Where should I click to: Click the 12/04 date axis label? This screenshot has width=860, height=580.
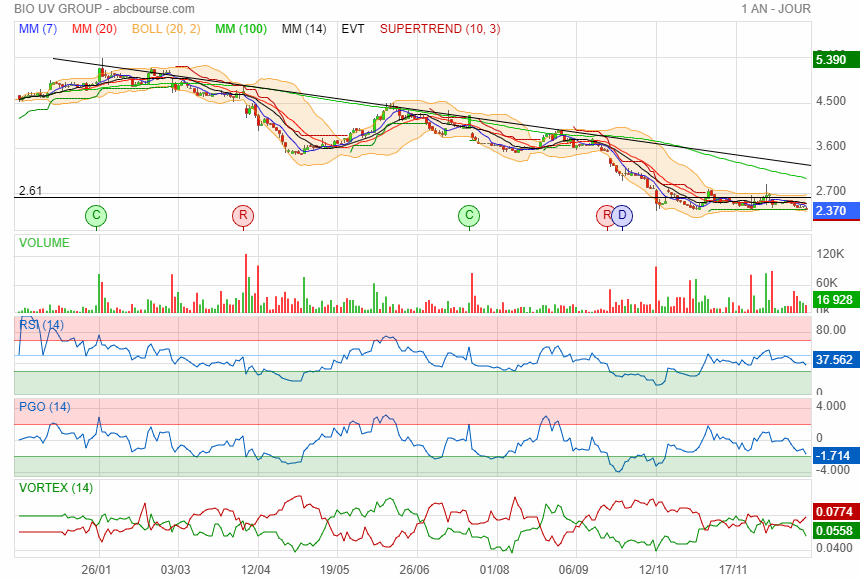256,570
